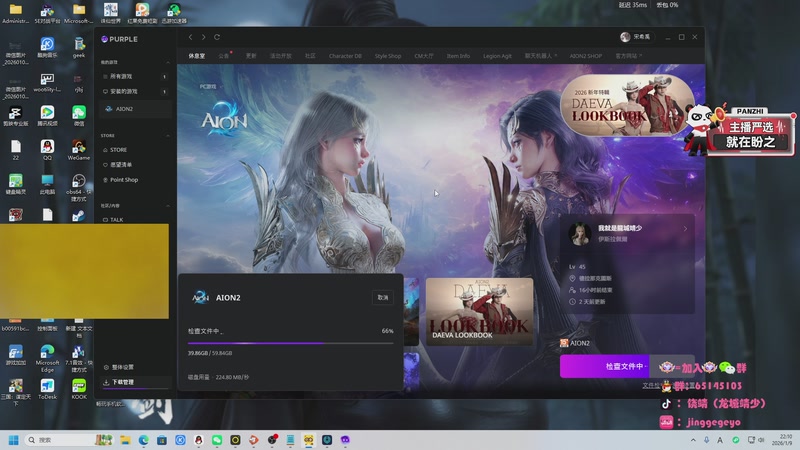Collapse the 社区/内容 sidebar section

point(168,206)
